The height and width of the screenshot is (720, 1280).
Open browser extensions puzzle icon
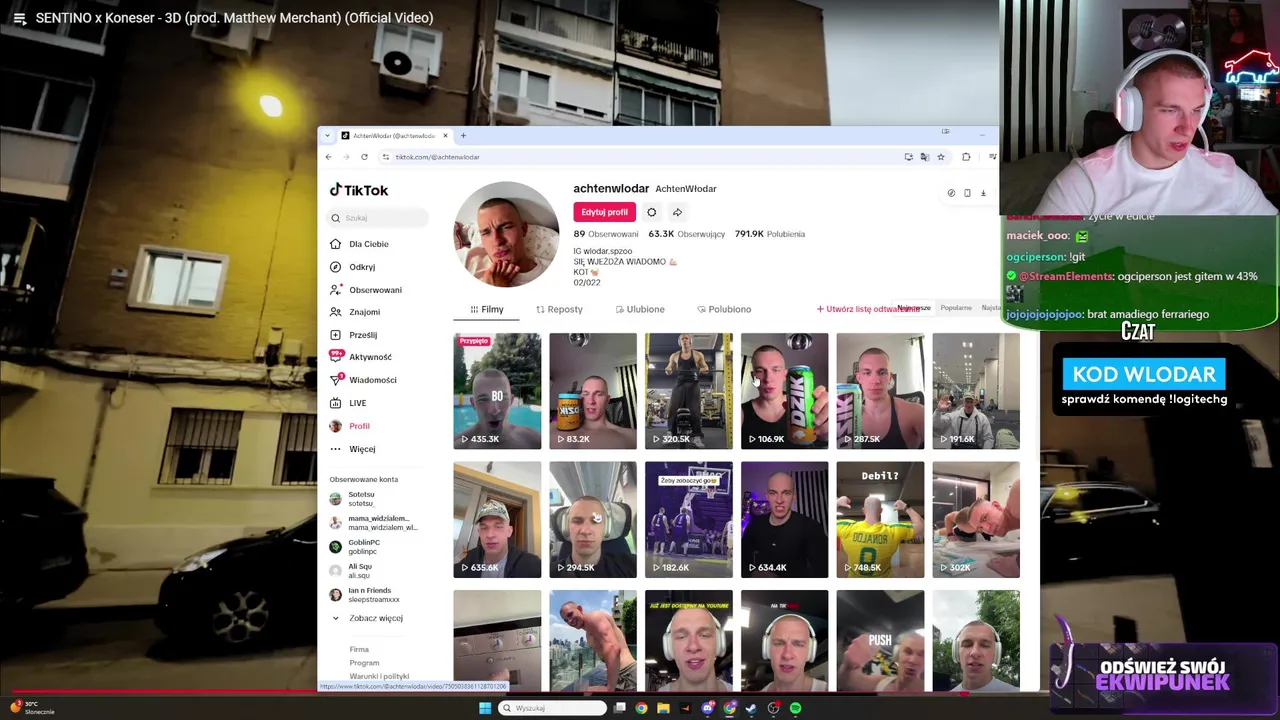click(x=966, y=157)
